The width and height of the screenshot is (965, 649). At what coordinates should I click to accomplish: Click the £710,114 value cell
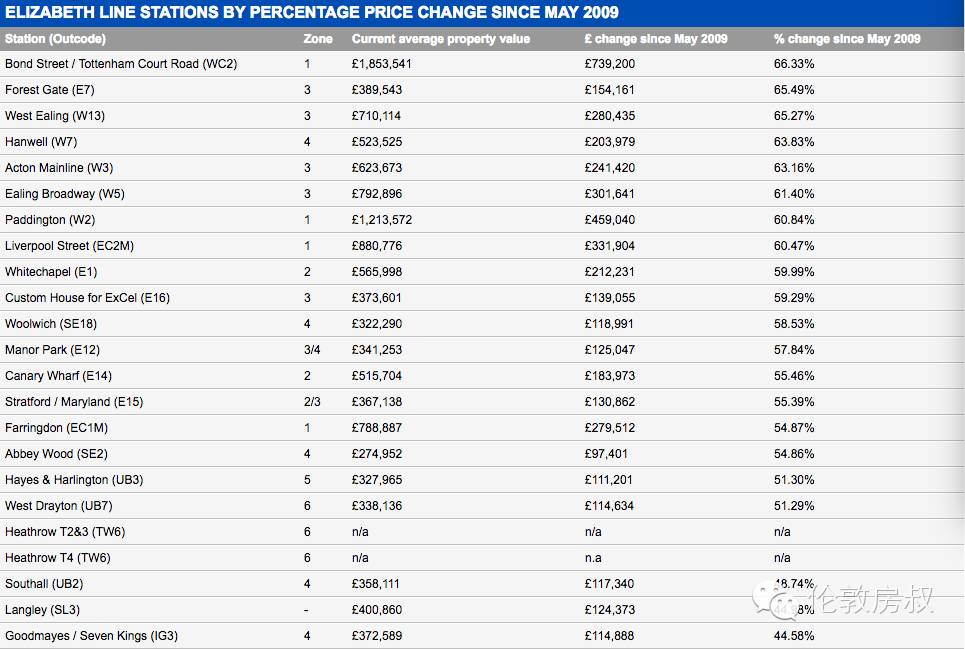[376, 116]
